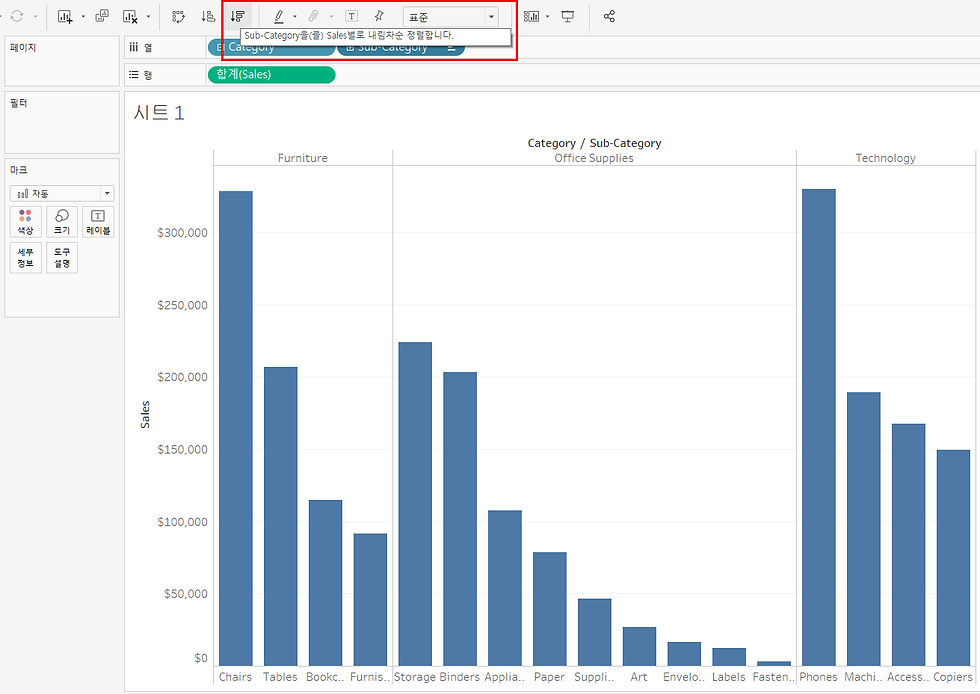Expand the Clear Sheet dropdown arrow
This screenshot has height=694, width=980.
coord(148,16)
